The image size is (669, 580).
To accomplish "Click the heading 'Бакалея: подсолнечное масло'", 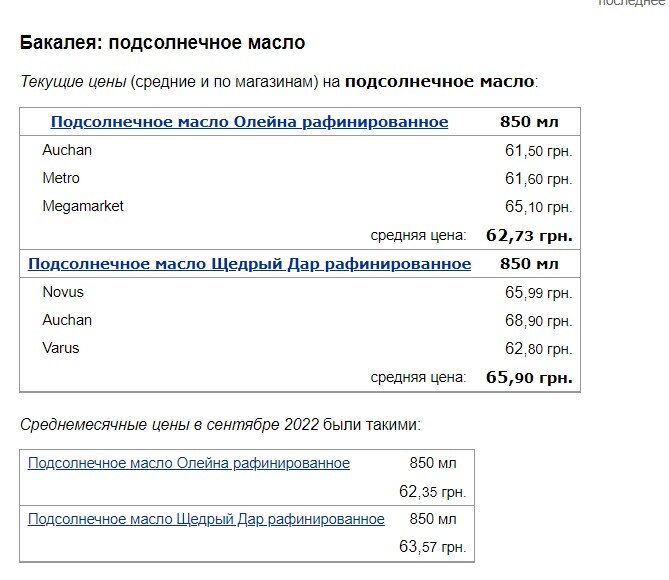I will tap(162, 43).
